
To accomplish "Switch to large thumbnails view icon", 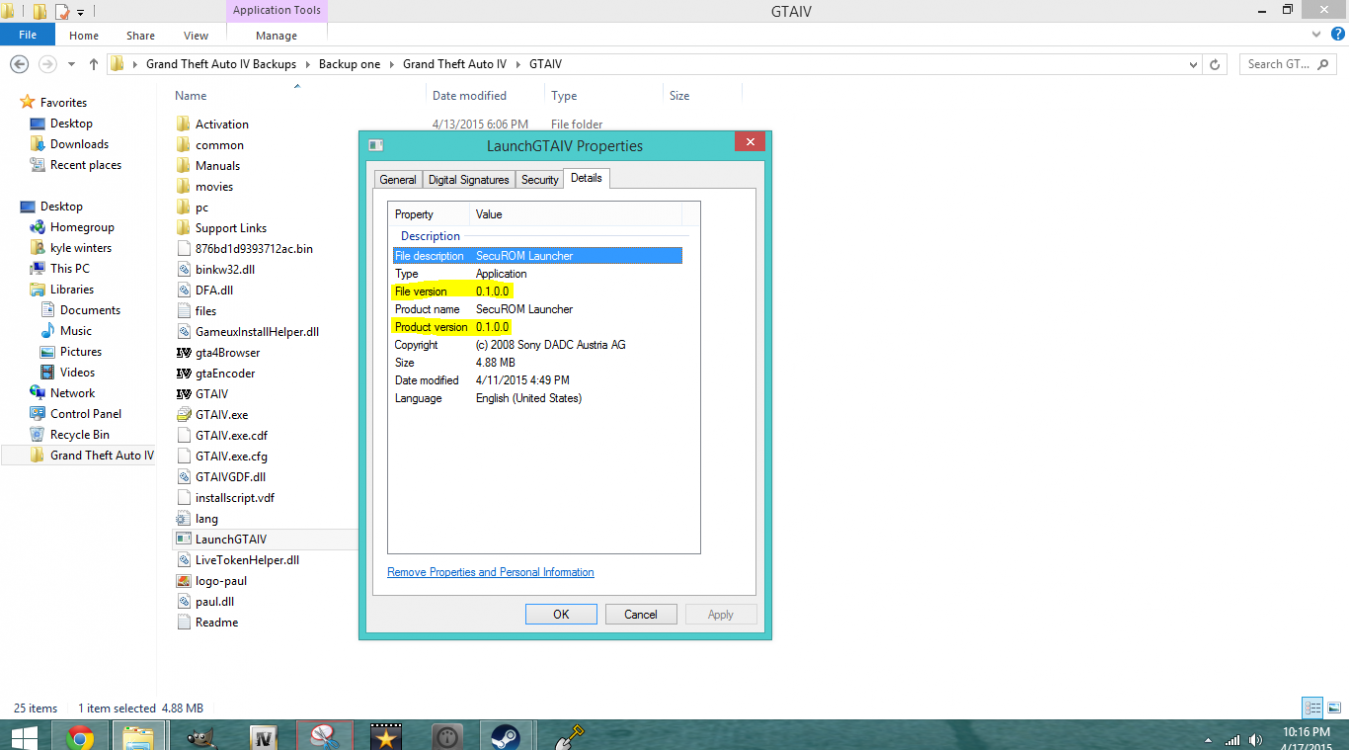I will point(1334,708).
